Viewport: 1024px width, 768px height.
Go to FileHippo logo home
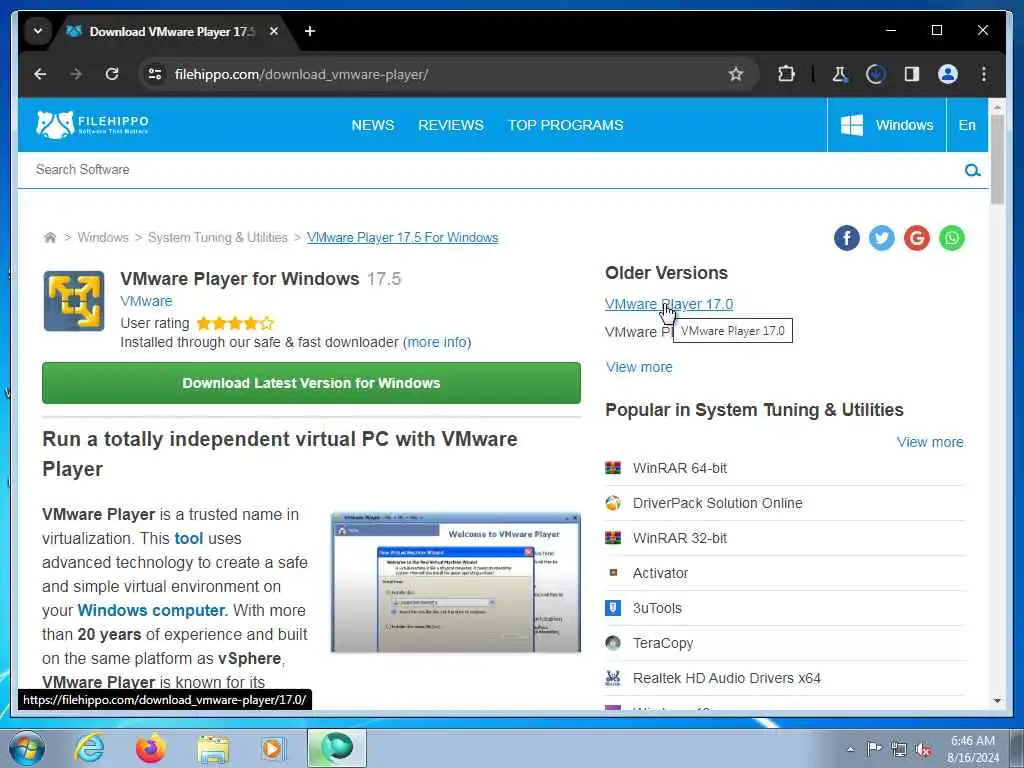92,124
